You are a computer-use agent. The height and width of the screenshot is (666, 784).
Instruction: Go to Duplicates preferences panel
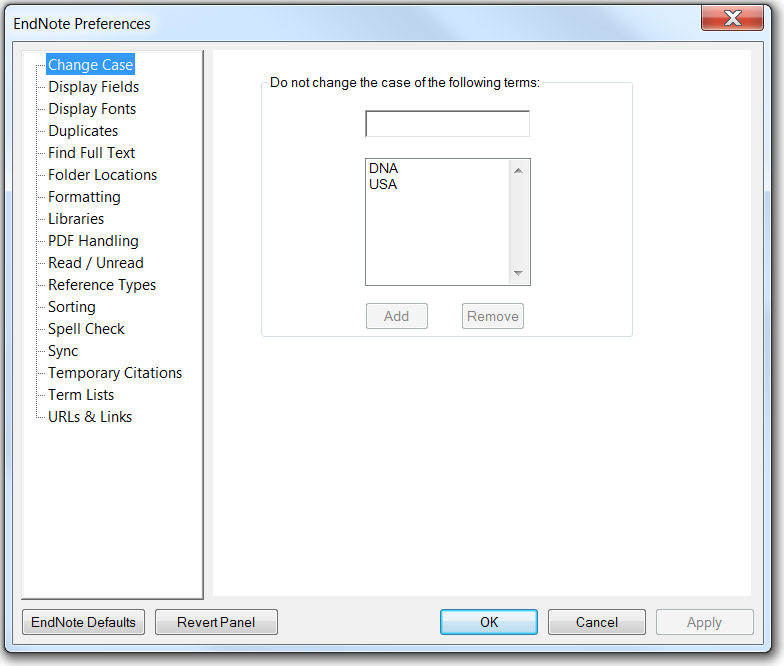coord(83,131)
